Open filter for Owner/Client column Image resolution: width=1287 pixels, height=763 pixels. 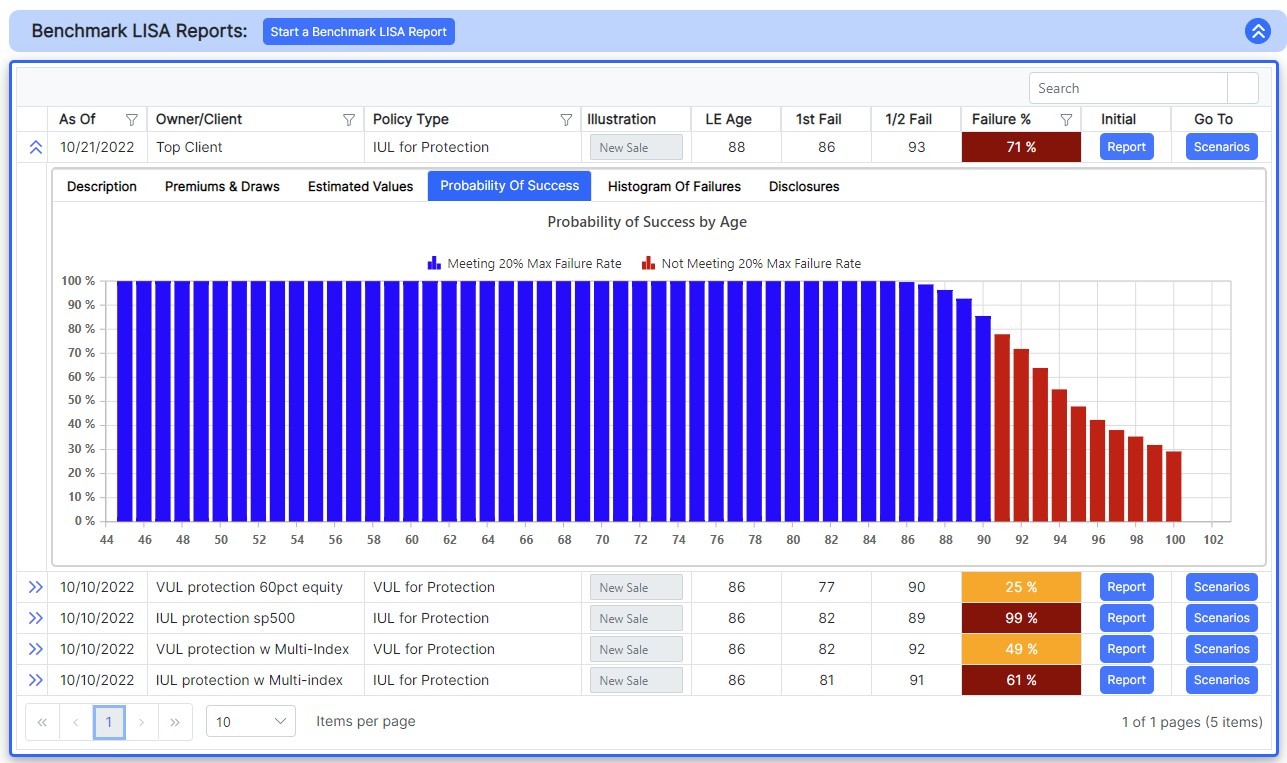349,120
